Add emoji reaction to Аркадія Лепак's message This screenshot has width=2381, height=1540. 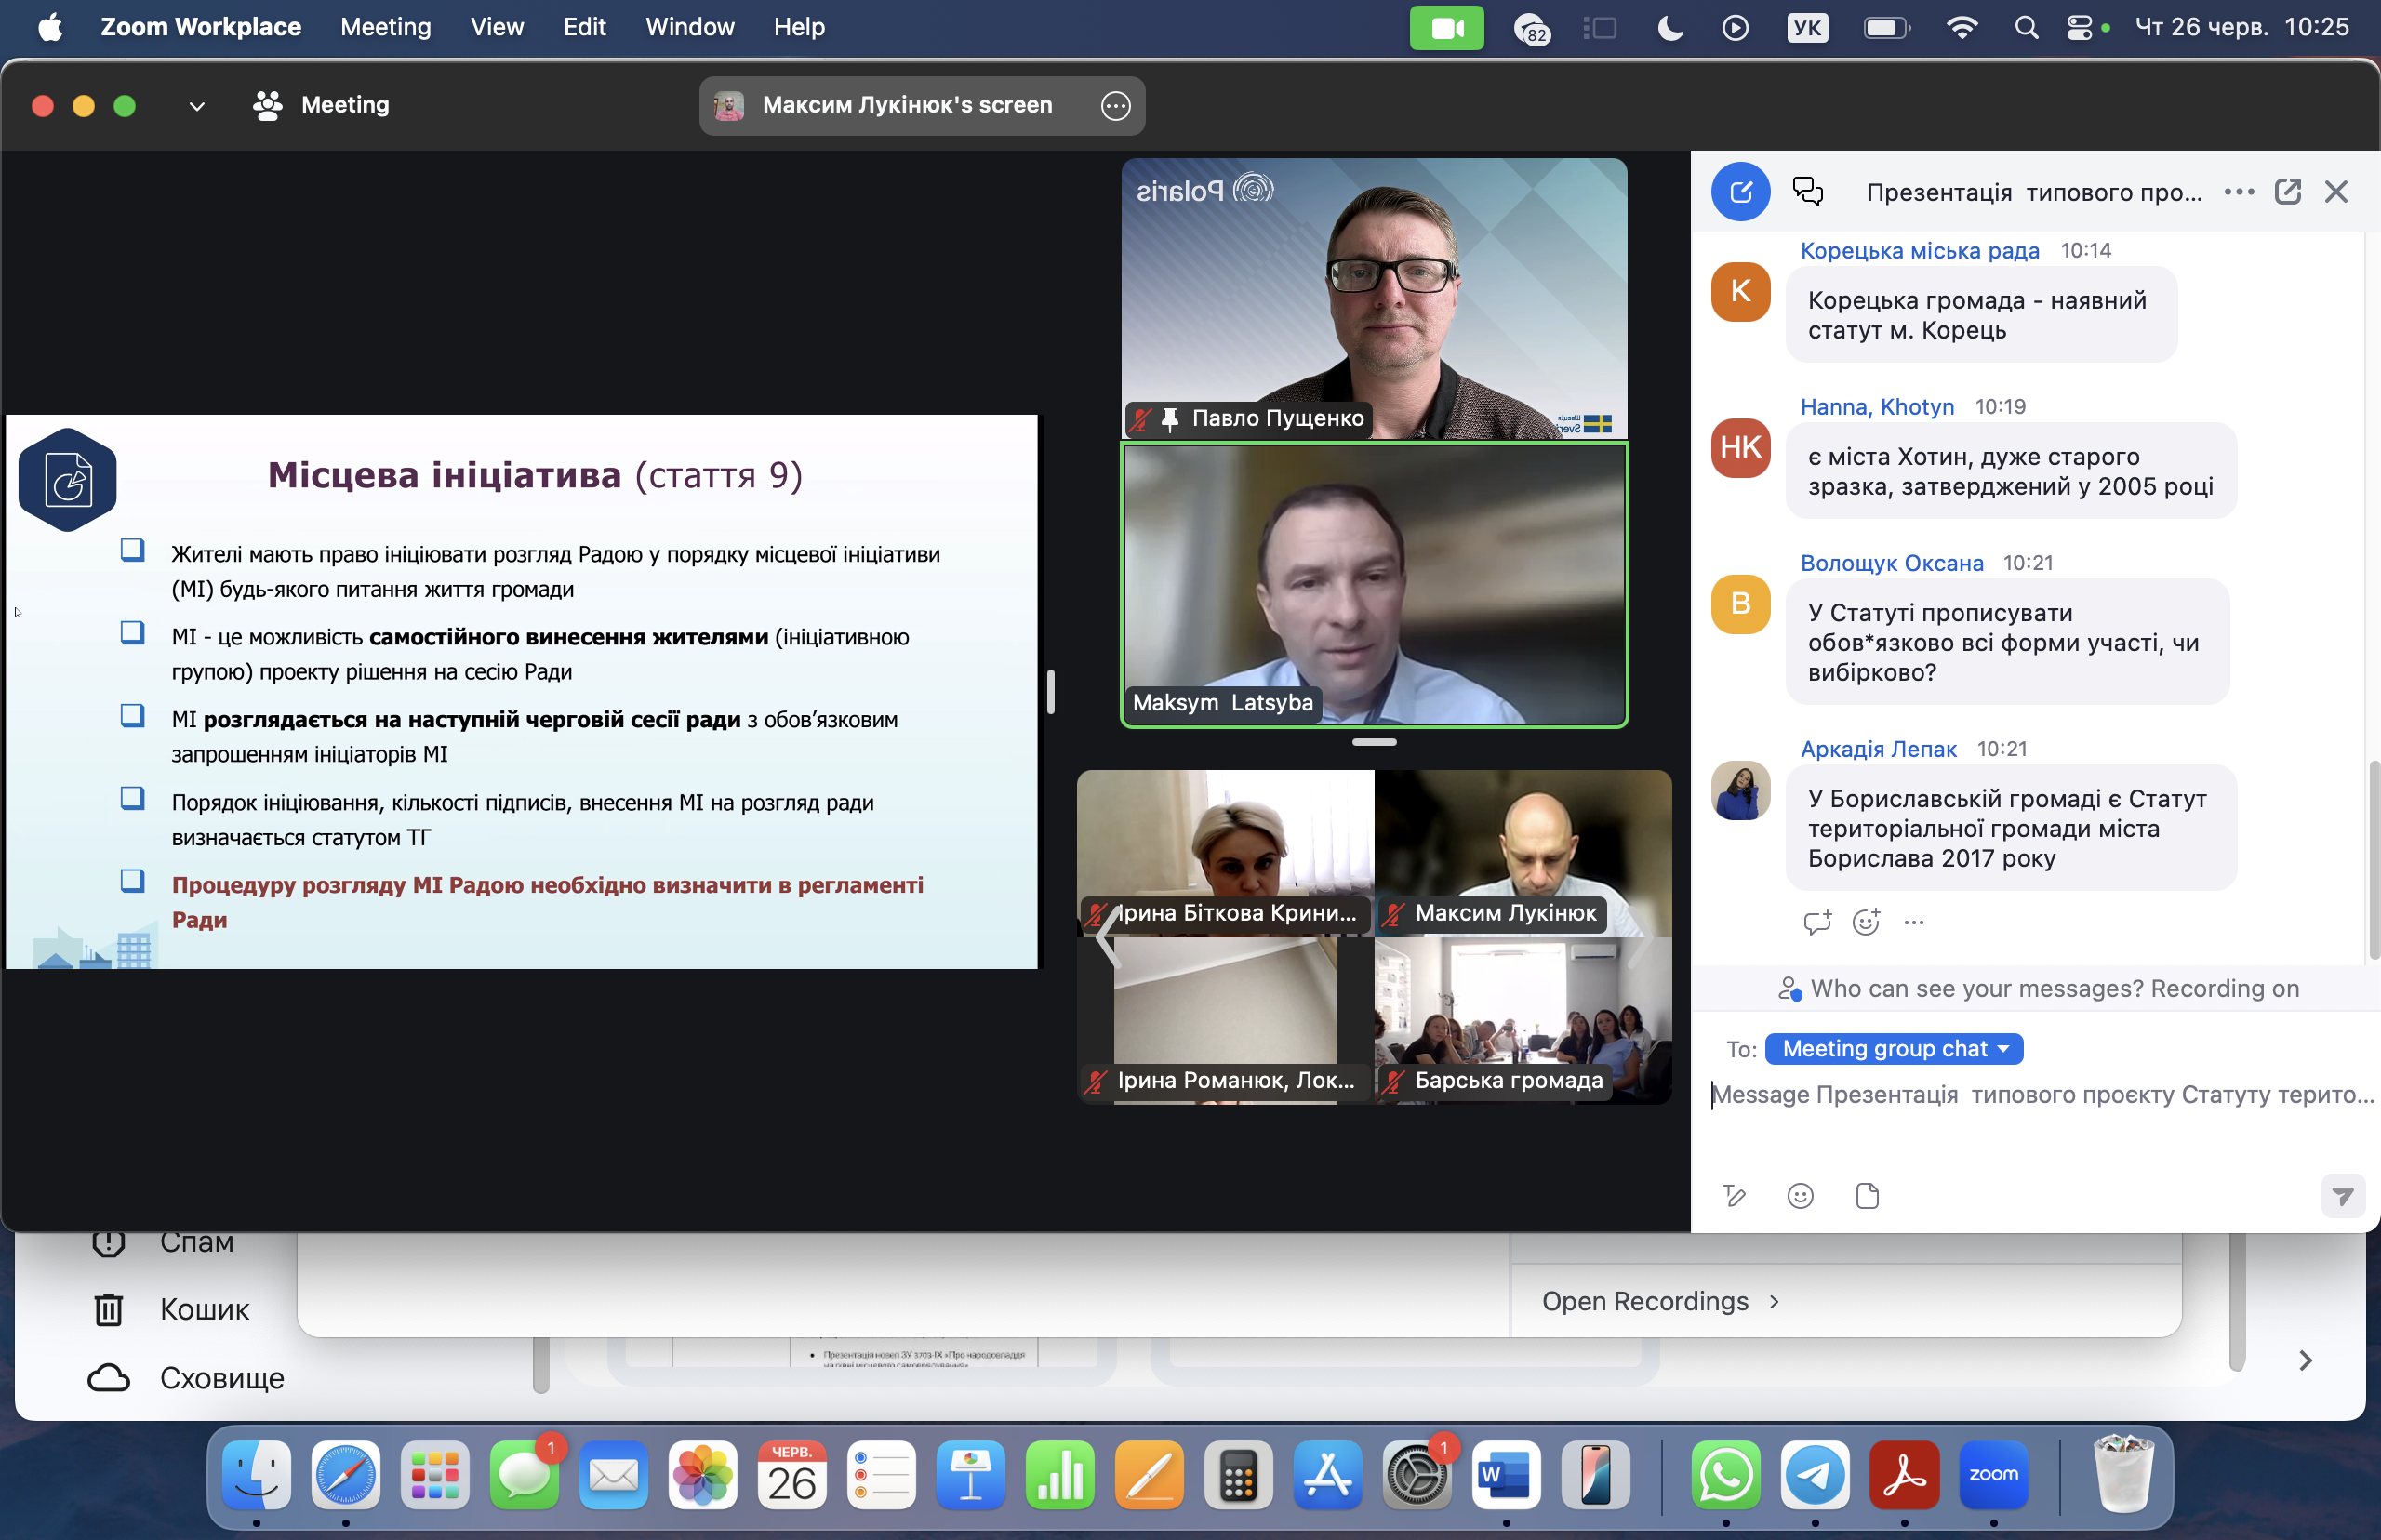(1866, 922)
